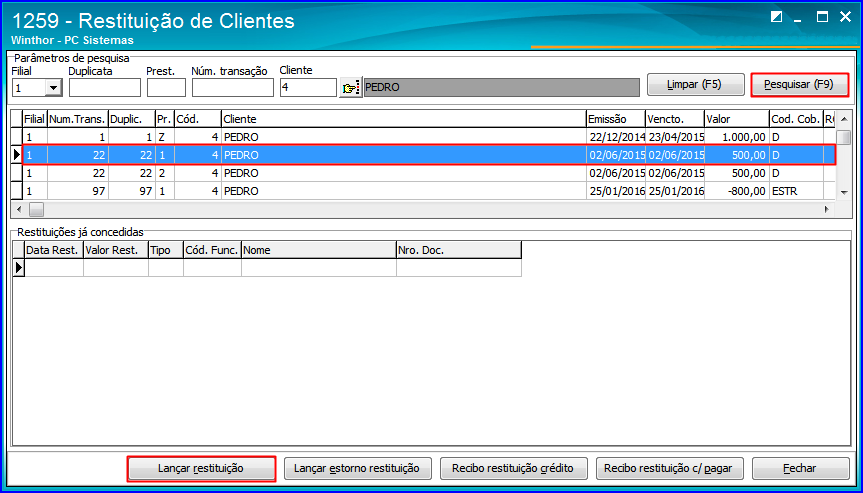Sort by Num.Trans. column header
The image size is (863, 493).
pyautogui.click(x=78, y=119)
